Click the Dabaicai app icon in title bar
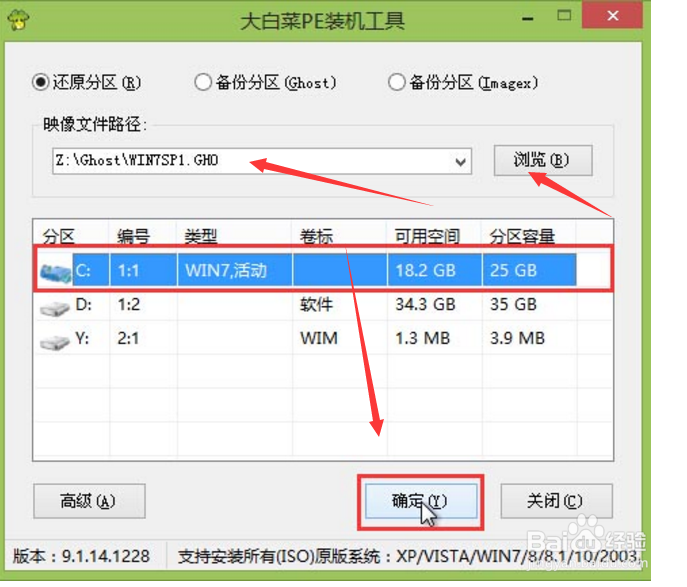 [x=18, y=19]
